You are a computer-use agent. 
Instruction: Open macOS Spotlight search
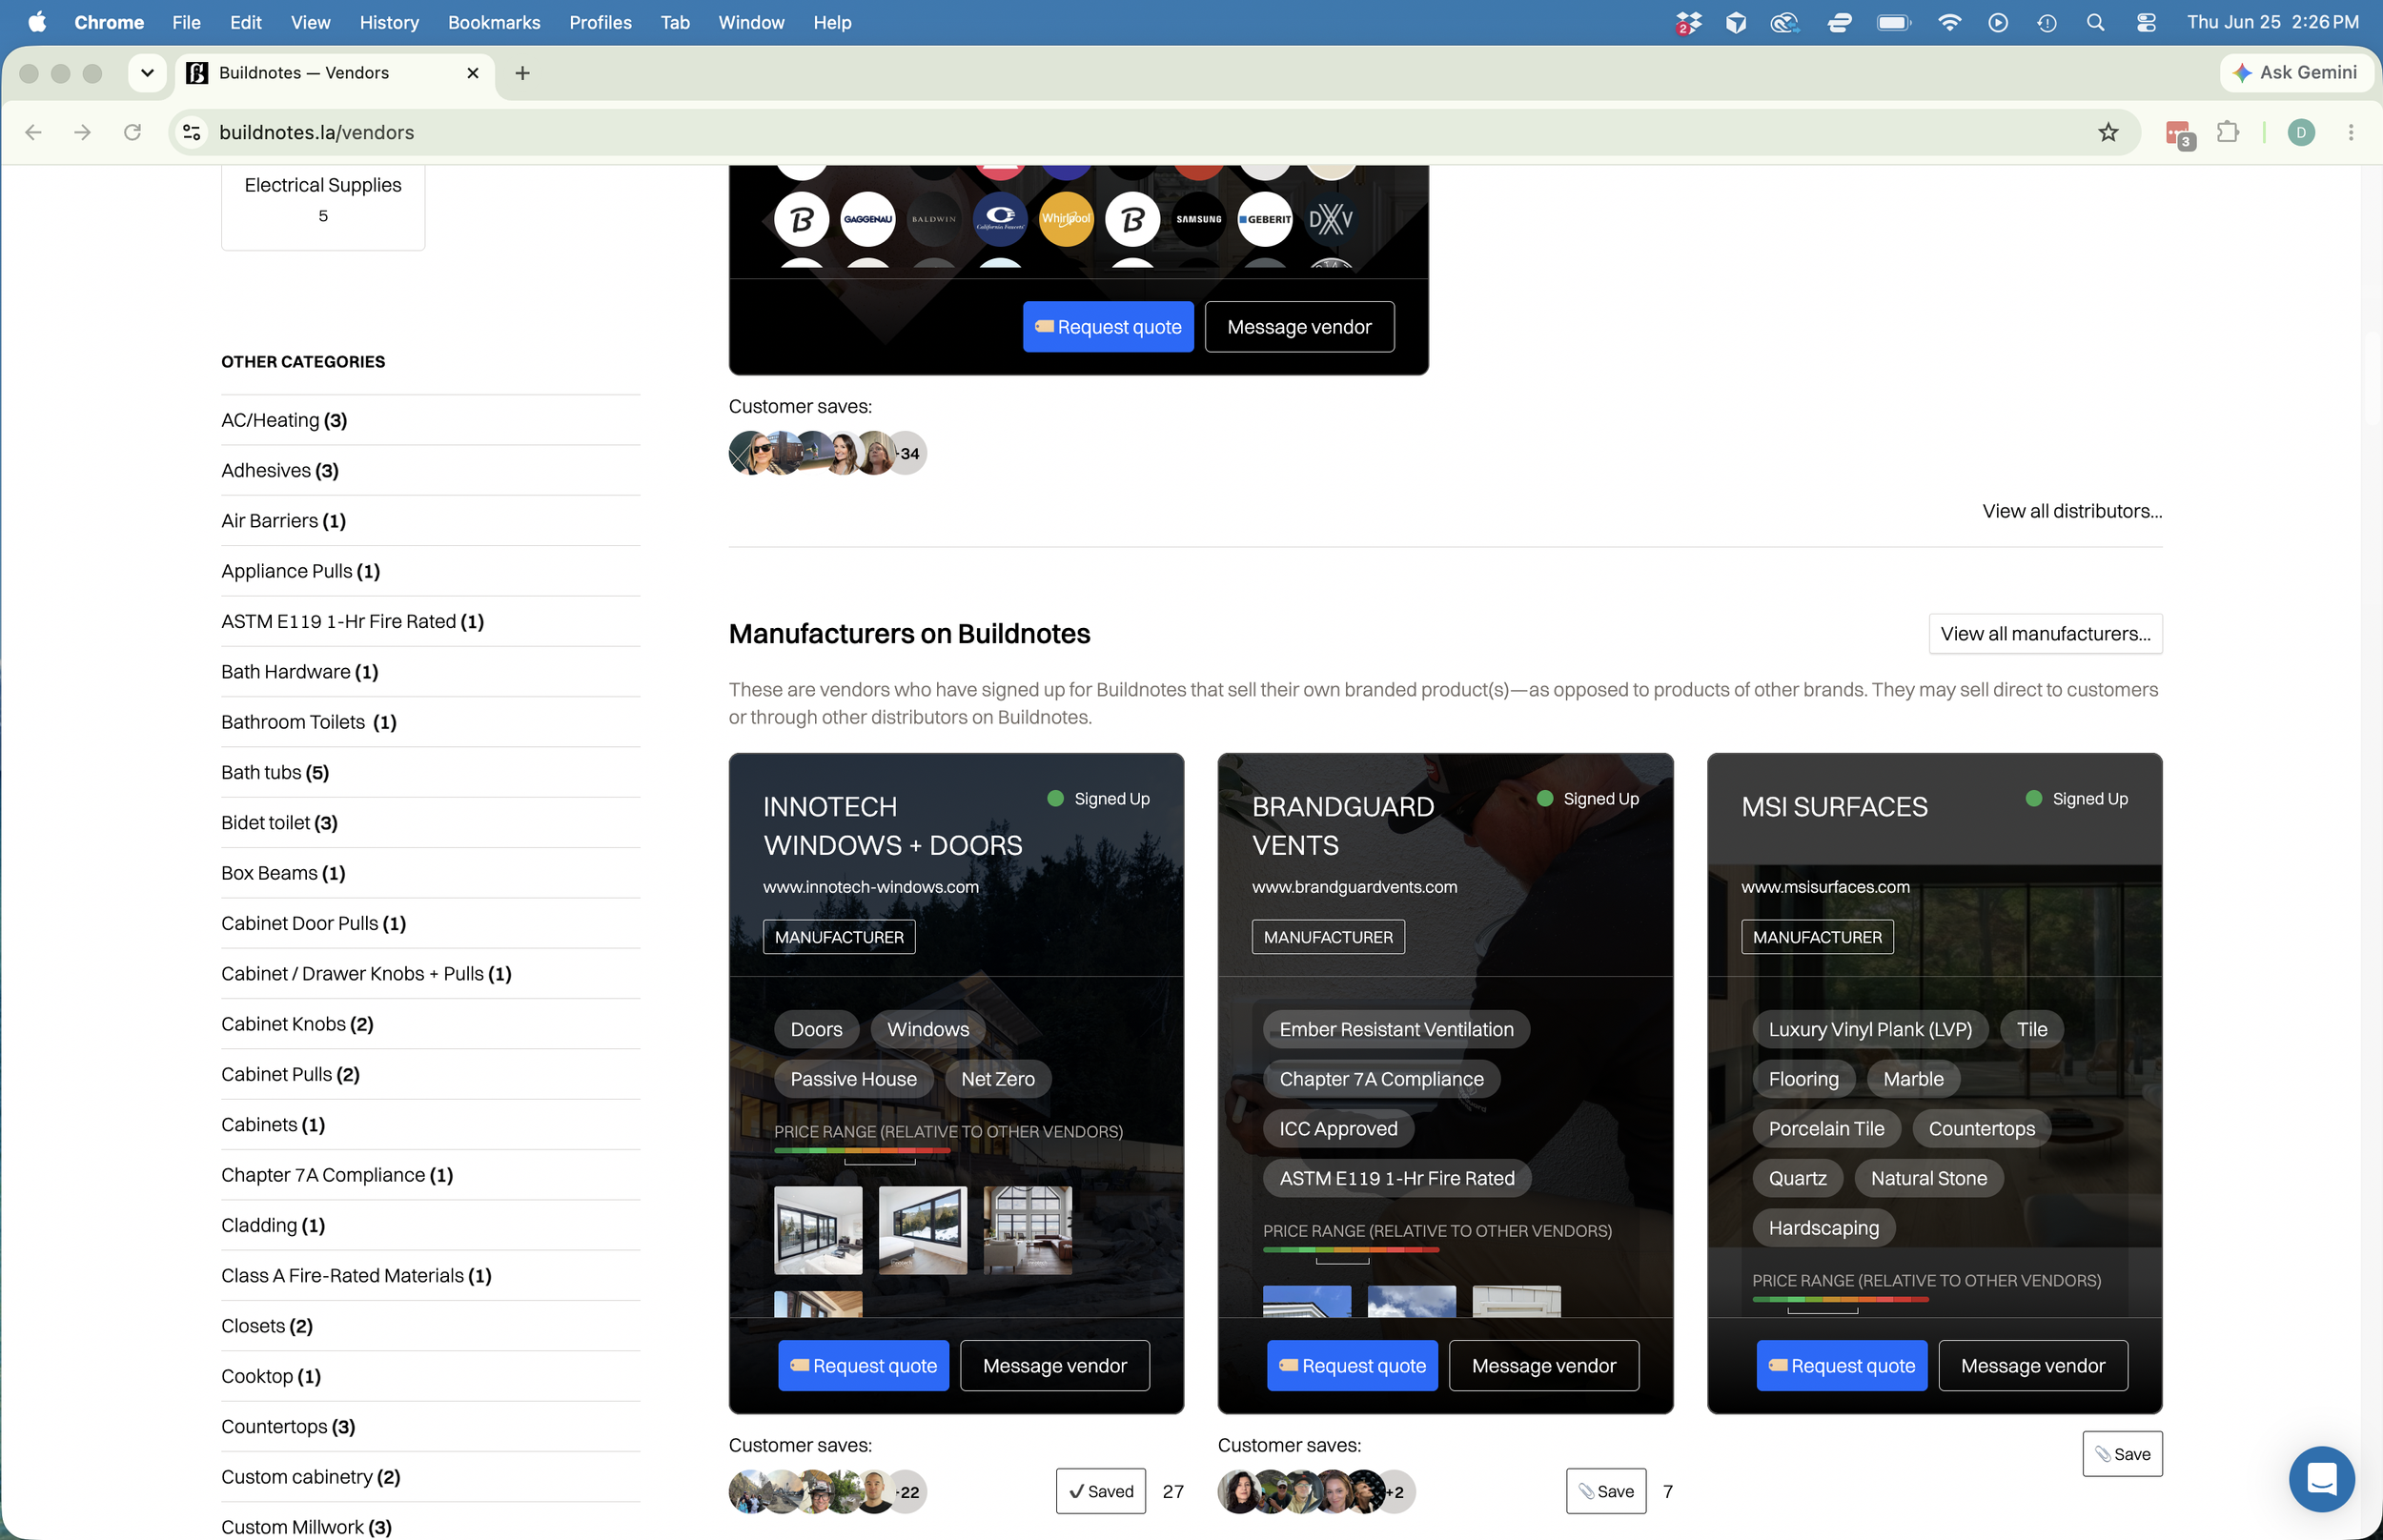tap(2095, 22)
